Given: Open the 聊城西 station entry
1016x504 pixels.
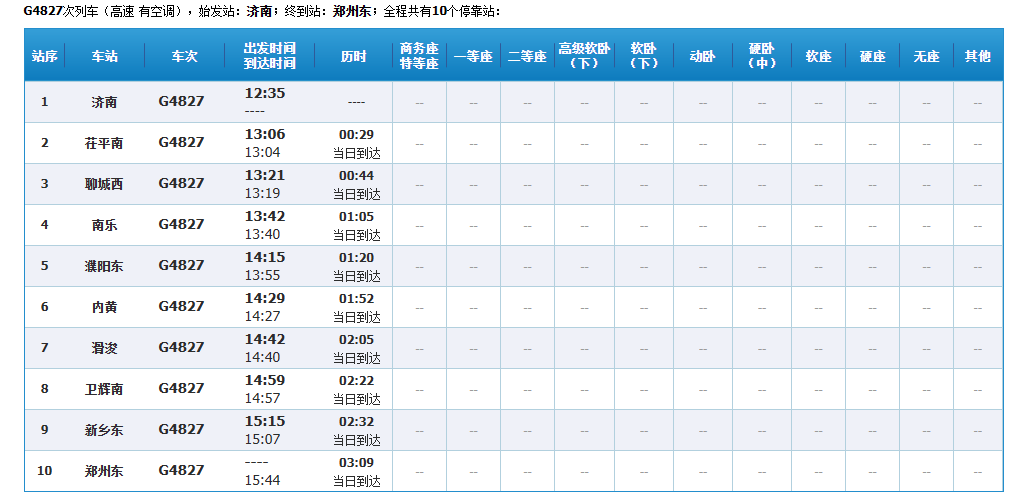Looking at the screenshot, I should tap(104, 184).
